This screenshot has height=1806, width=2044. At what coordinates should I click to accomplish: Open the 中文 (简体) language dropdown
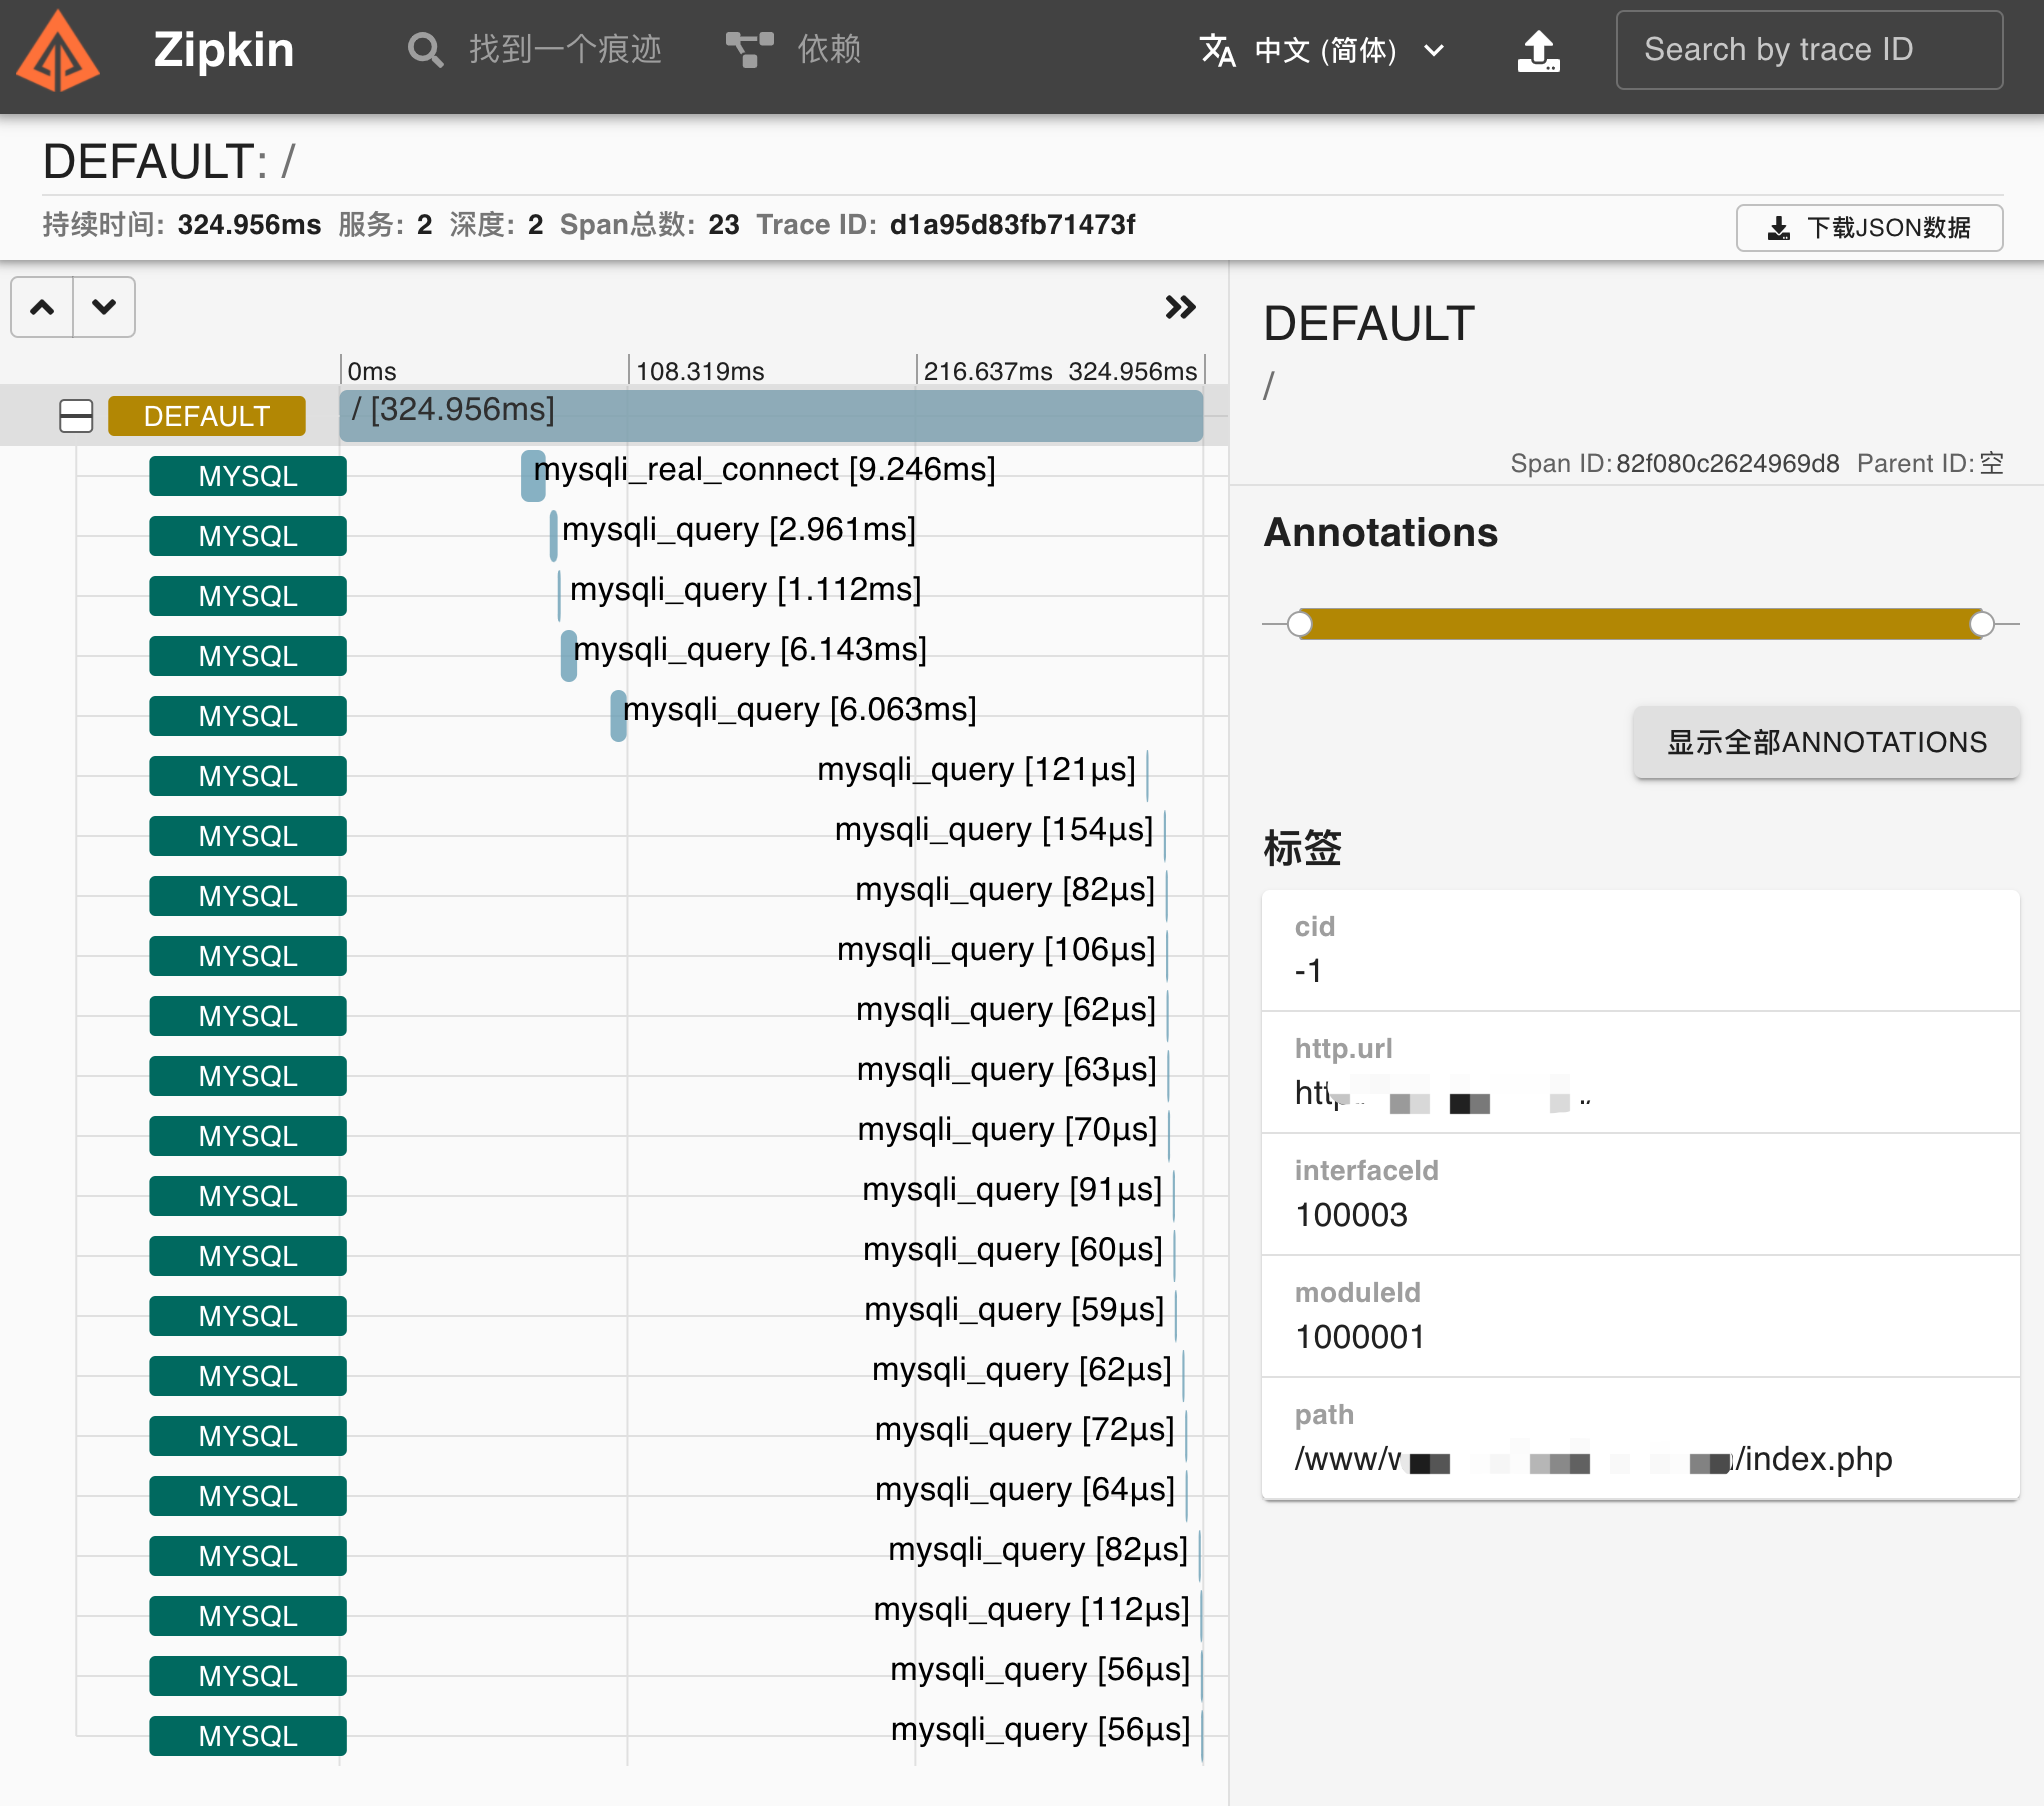pos(1325,50)
